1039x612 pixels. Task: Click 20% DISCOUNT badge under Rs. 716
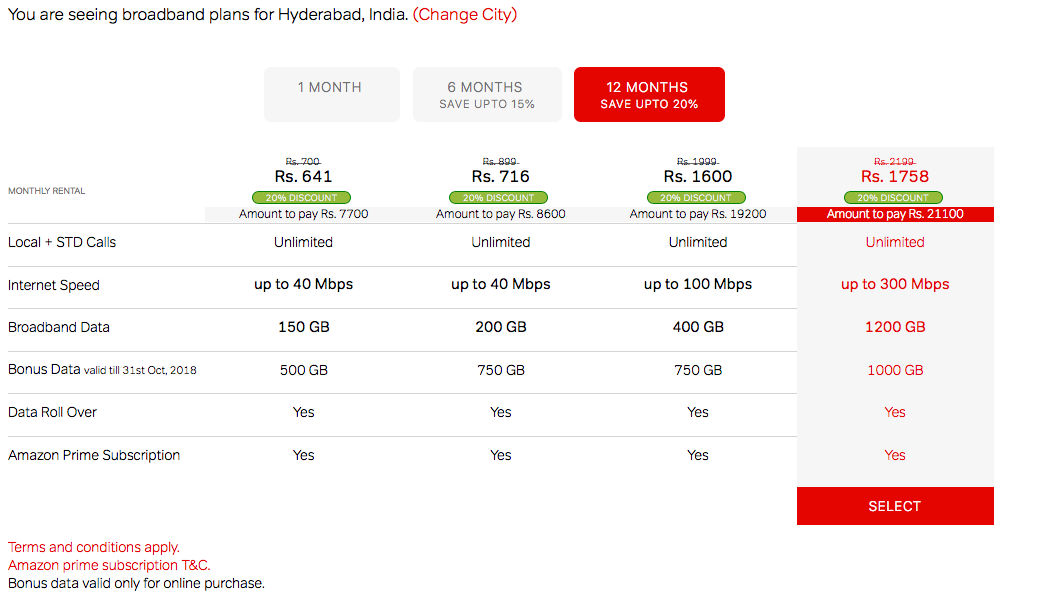498,197
